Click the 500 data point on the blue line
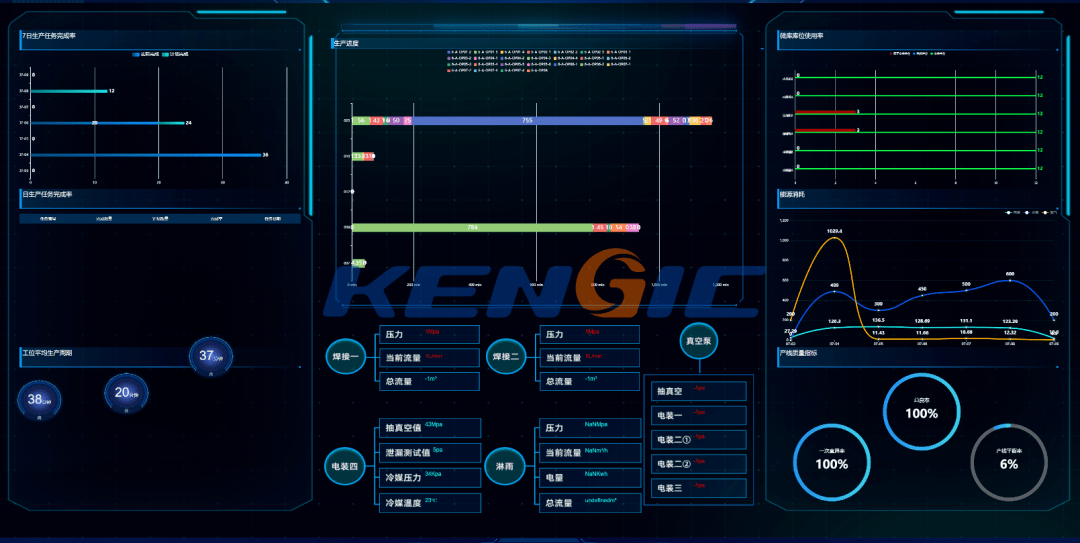Image resolution: width=1080 pixels, height=543 pixels. pos(966,290)
